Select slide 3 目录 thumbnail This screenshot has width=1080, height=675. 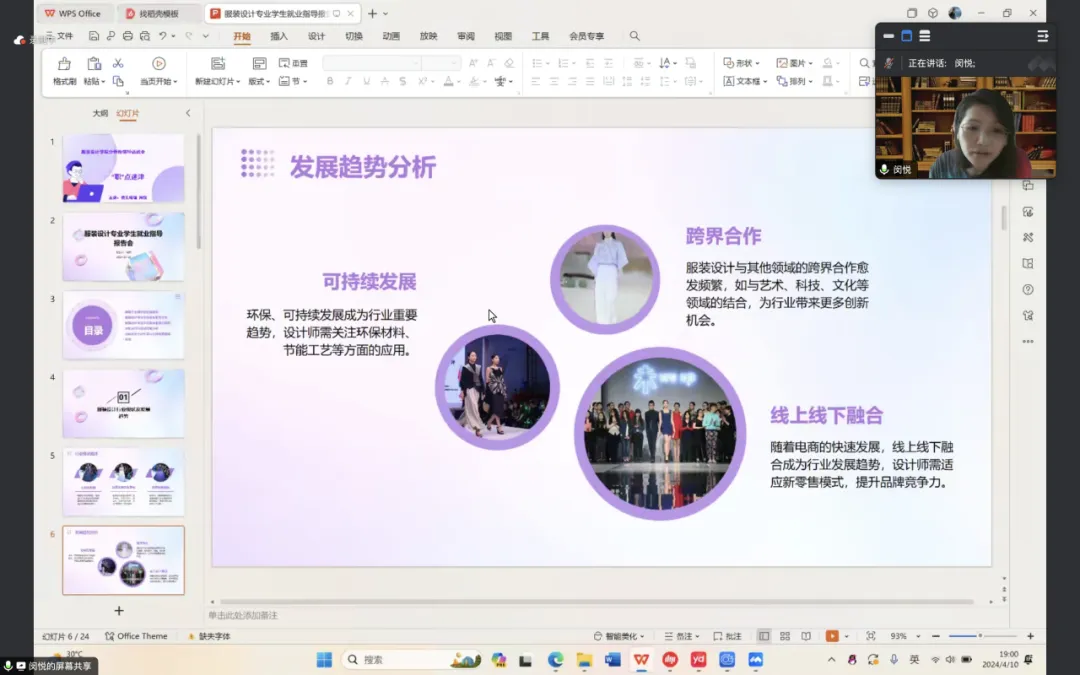[x=124, y=325]
